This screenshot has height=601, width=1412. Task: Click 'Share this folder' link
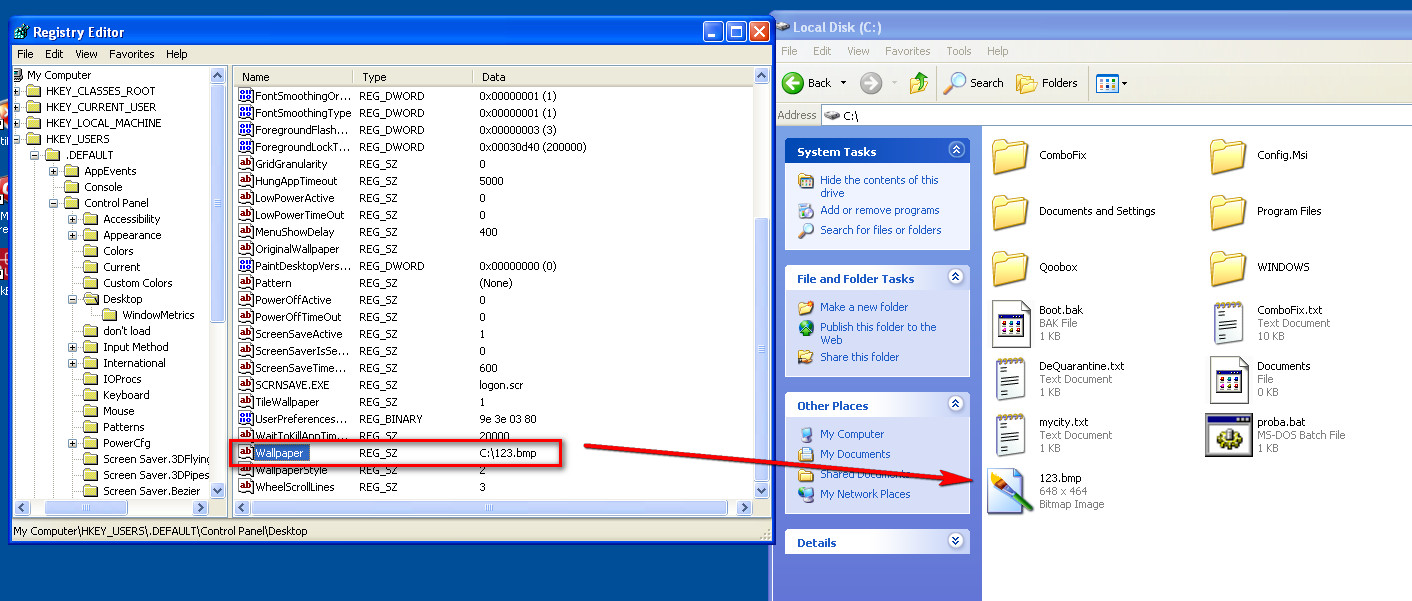[x=859, y=357]
